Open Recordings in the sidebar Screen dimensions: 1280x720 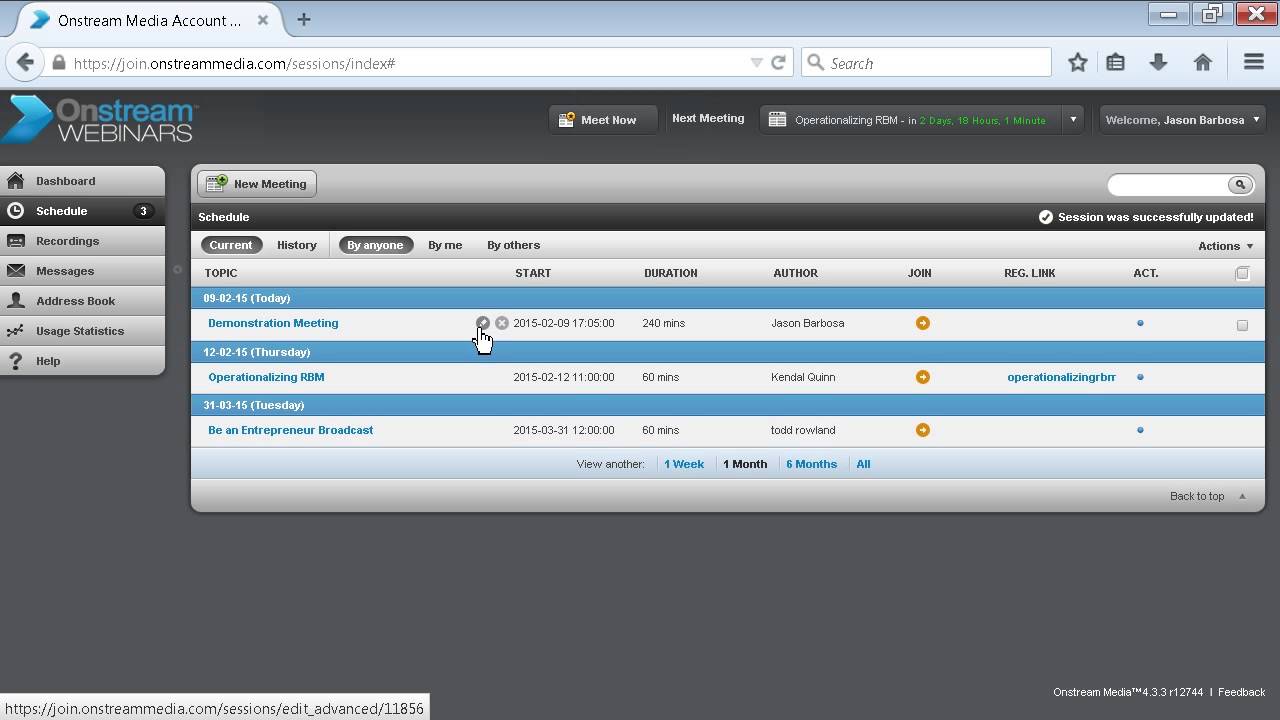(x=82, y=241)
